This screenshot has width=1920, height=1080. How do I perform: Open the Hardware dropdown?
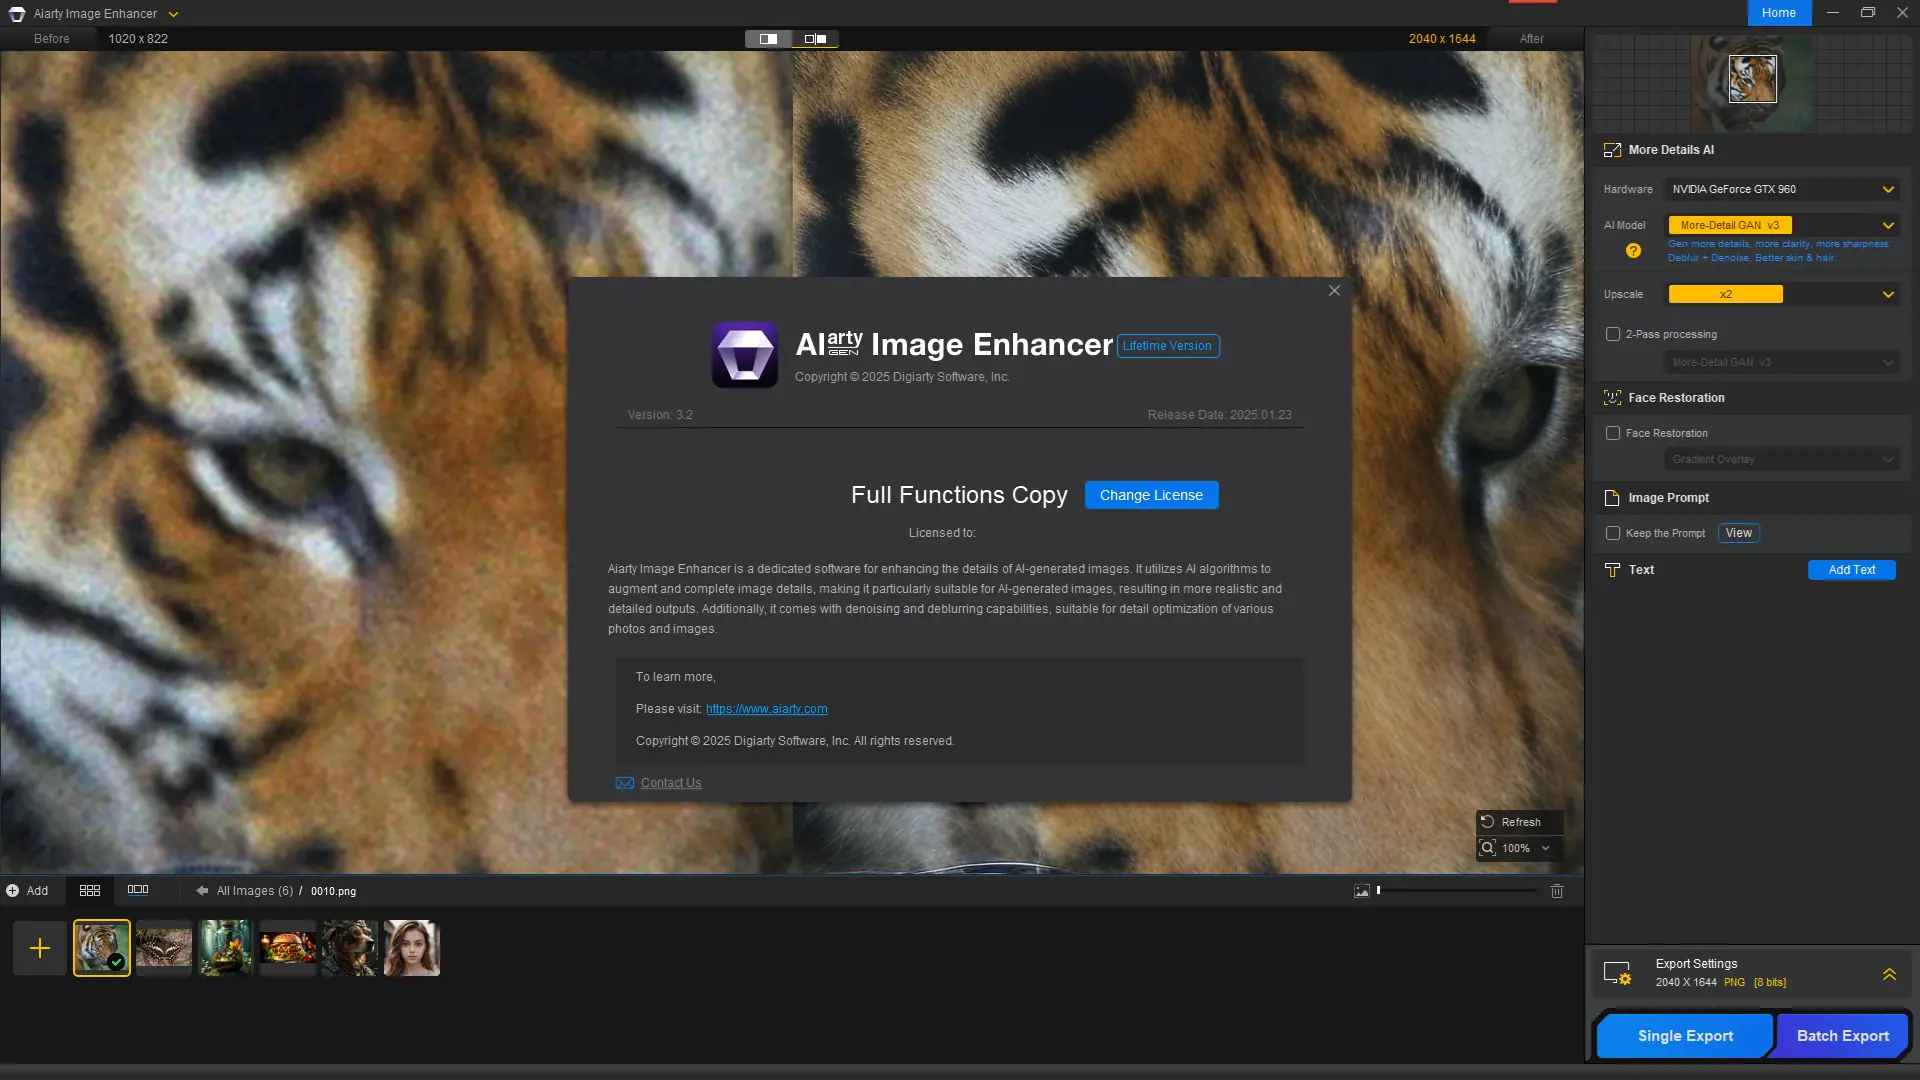tap(1780, 189)
